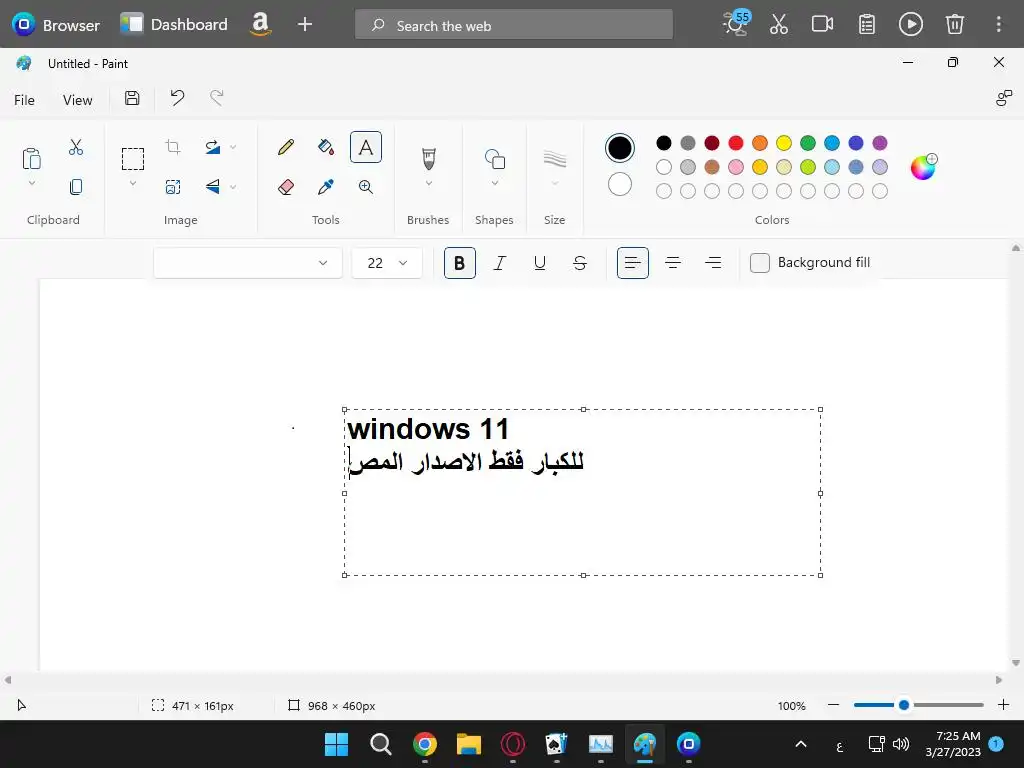Click the browser snapshot scissors icon
This screenshot has width=1024, height=768.
tap(778, 25)
